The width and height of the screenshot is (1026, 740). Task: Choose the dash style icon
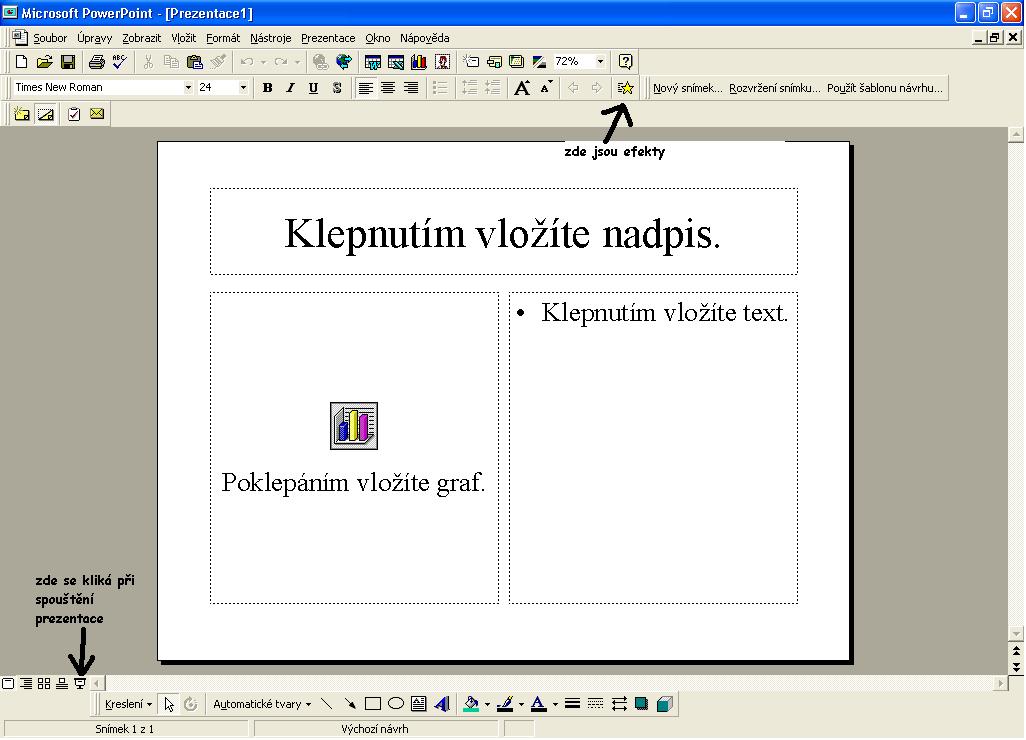595,704
